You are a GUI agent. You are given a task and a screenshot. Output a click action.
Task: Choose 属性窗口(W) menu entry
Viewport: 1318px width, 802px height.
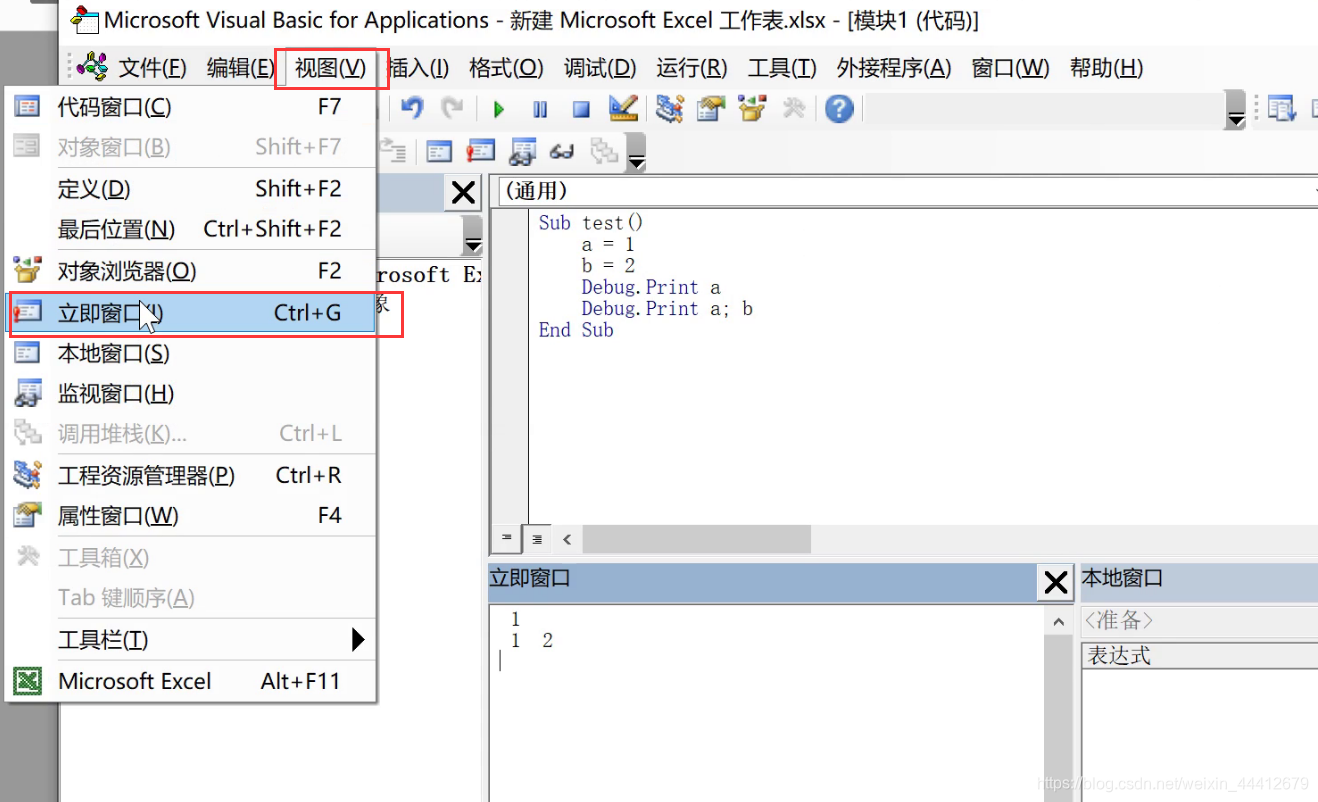pos(191,517)
